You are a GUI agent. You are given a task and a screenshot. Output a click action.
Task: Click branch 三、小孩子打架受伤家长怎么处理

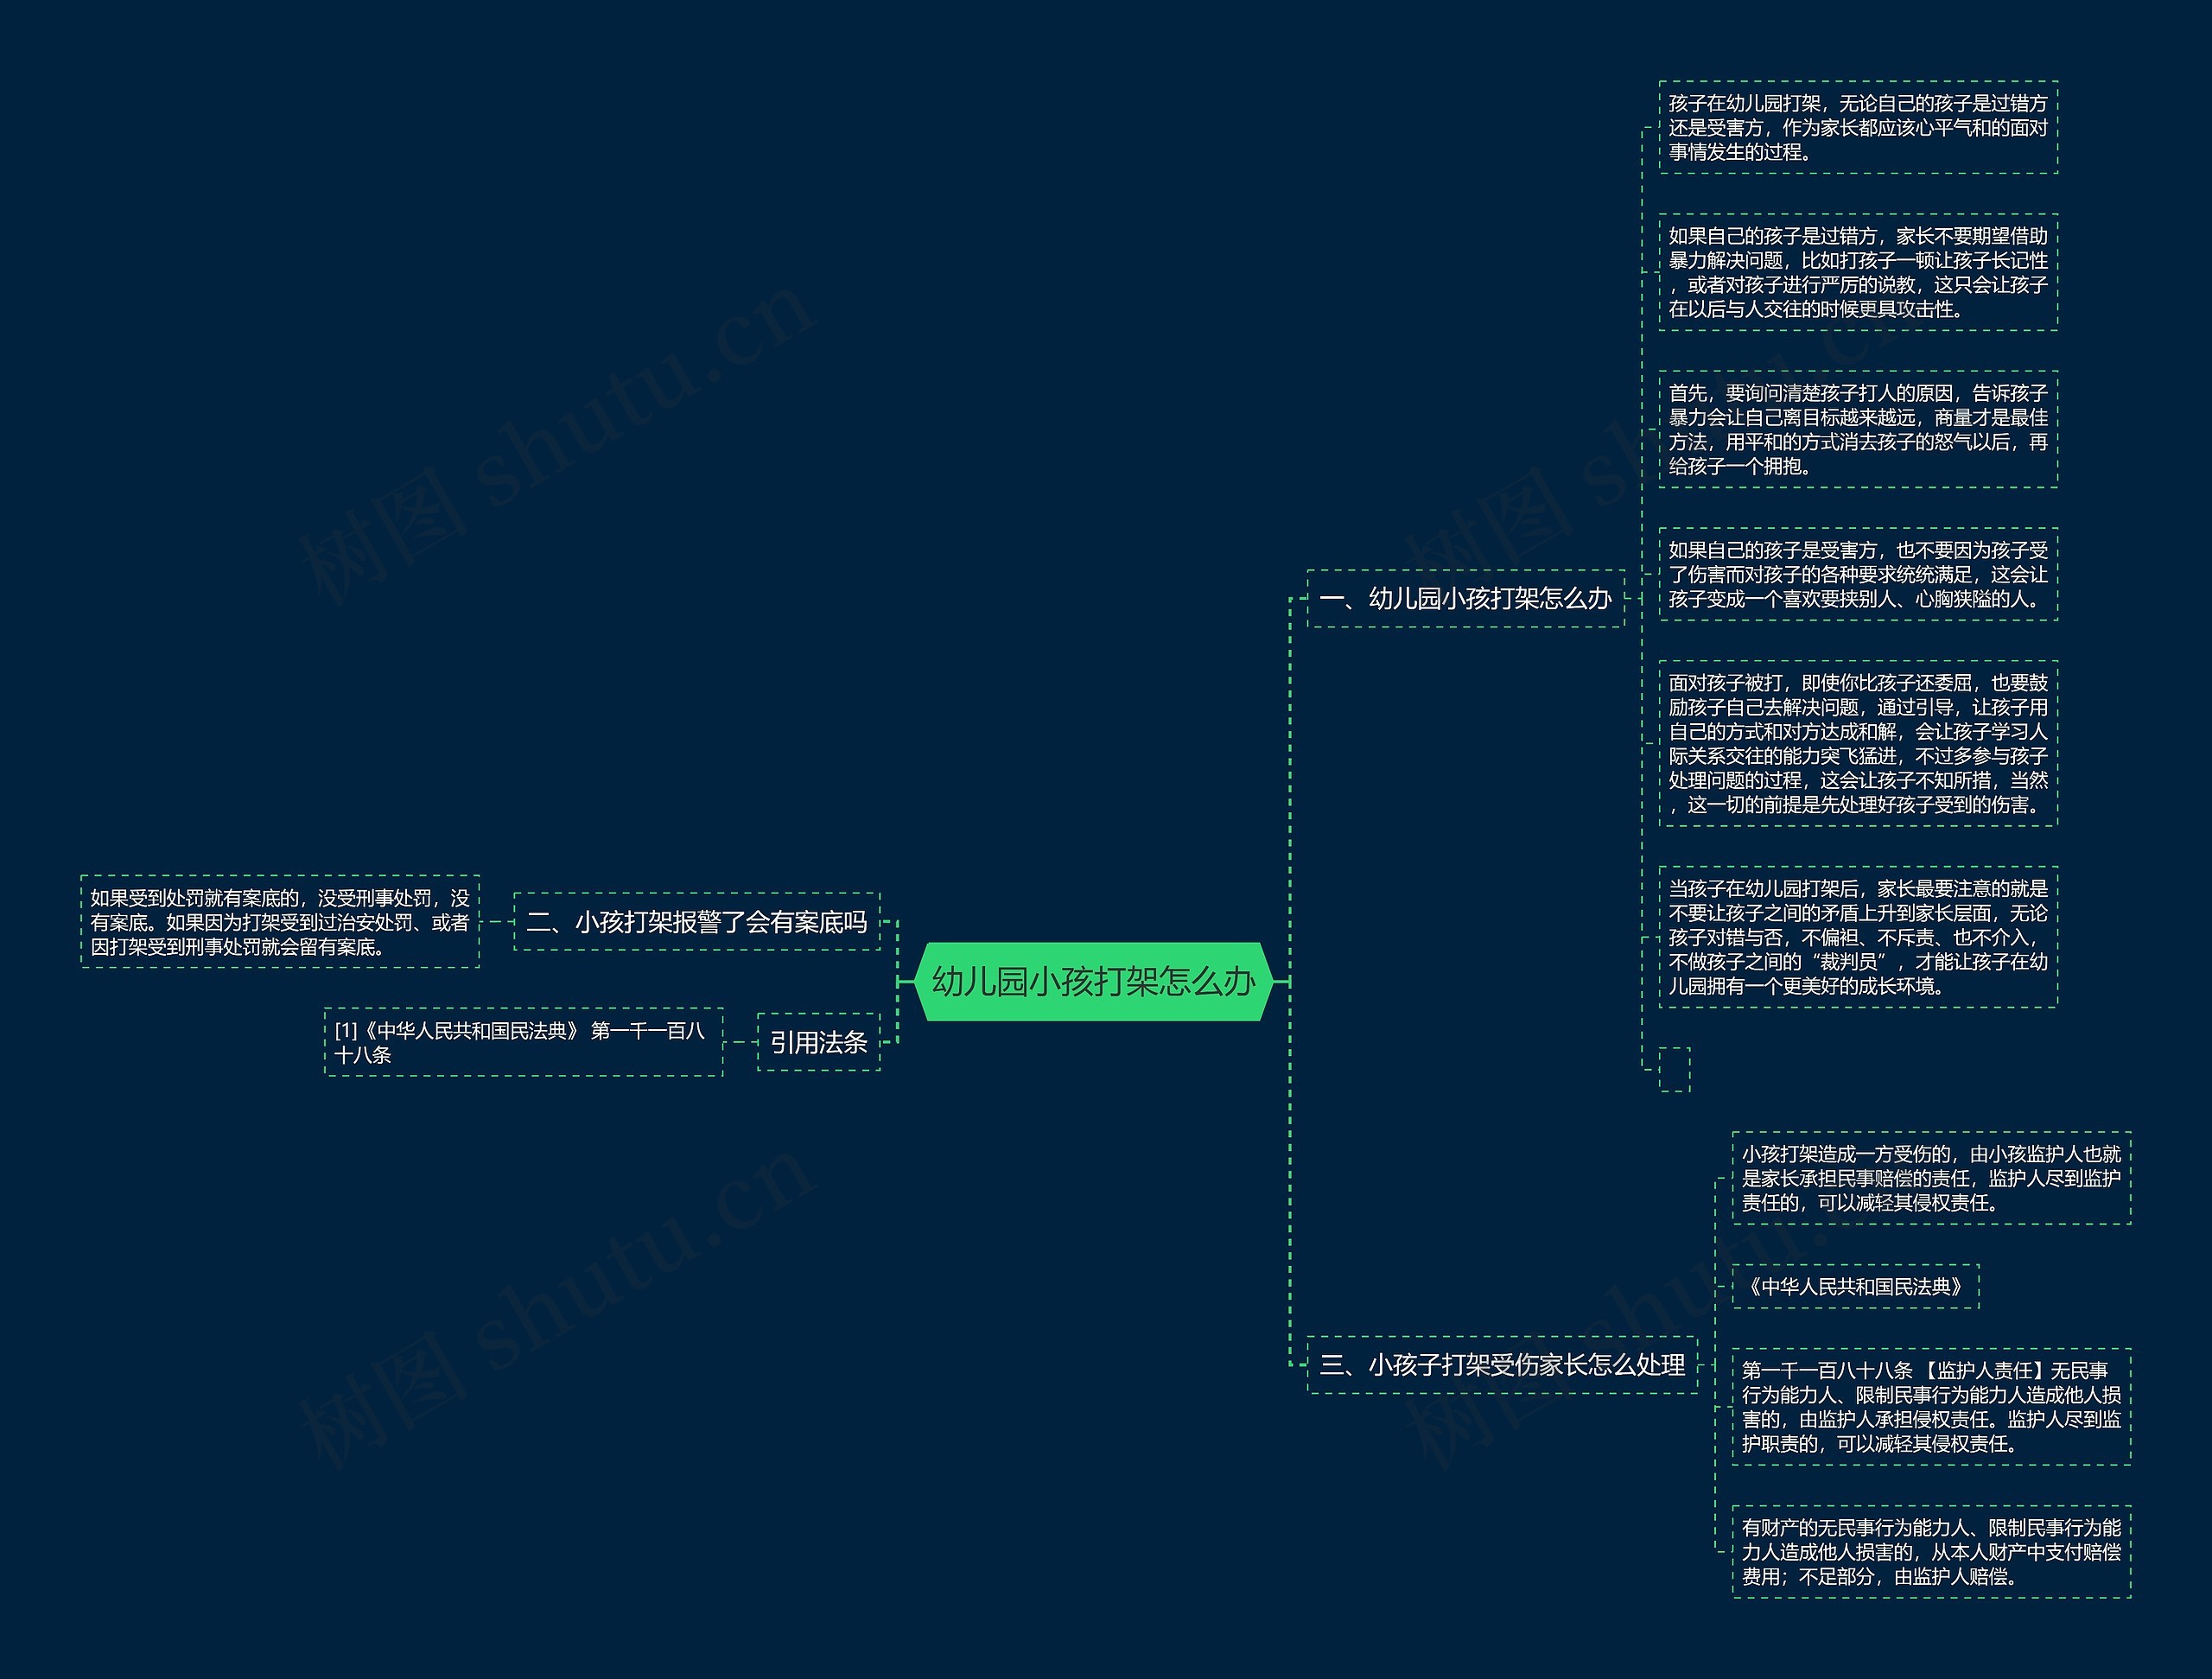coord(1502,1364)
